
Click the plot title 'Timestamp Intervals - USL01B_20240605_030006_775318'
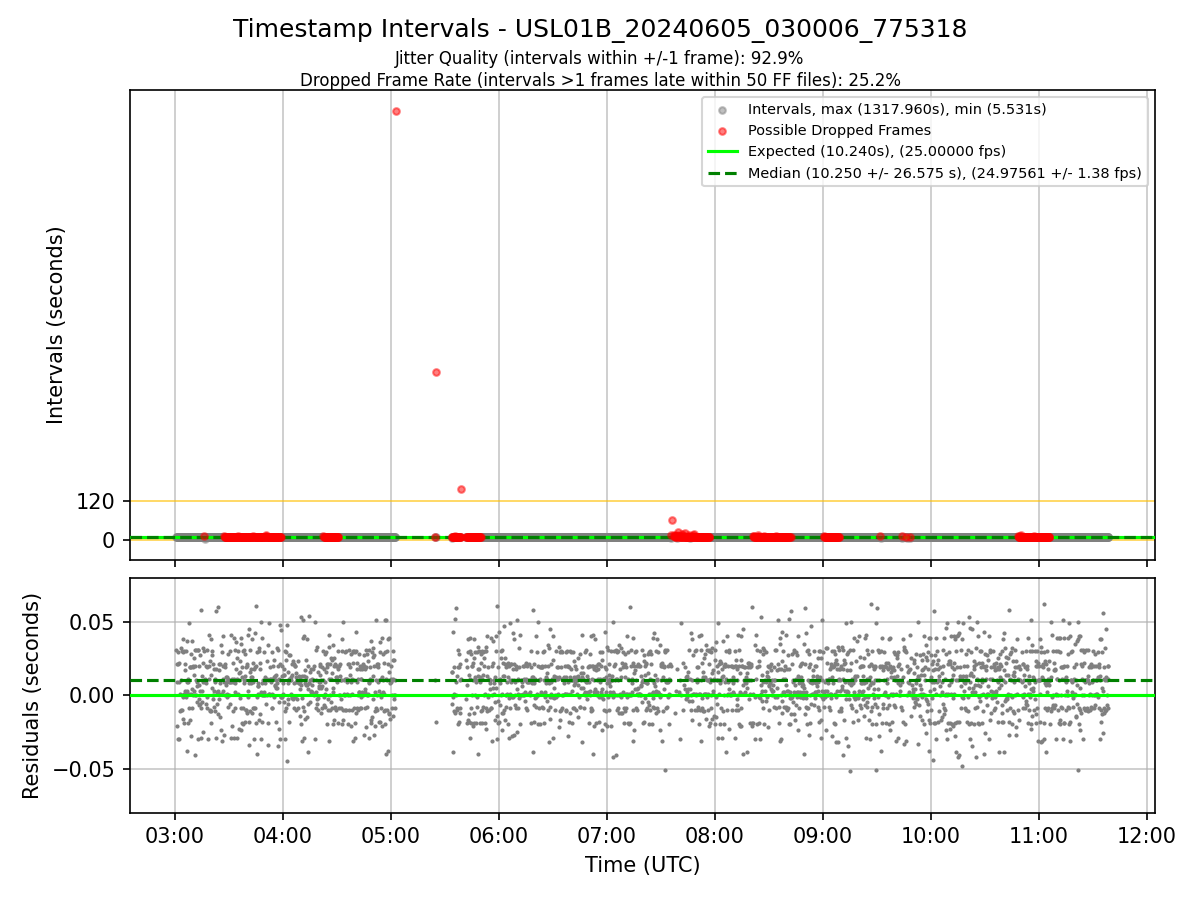(x=600, y=29)
